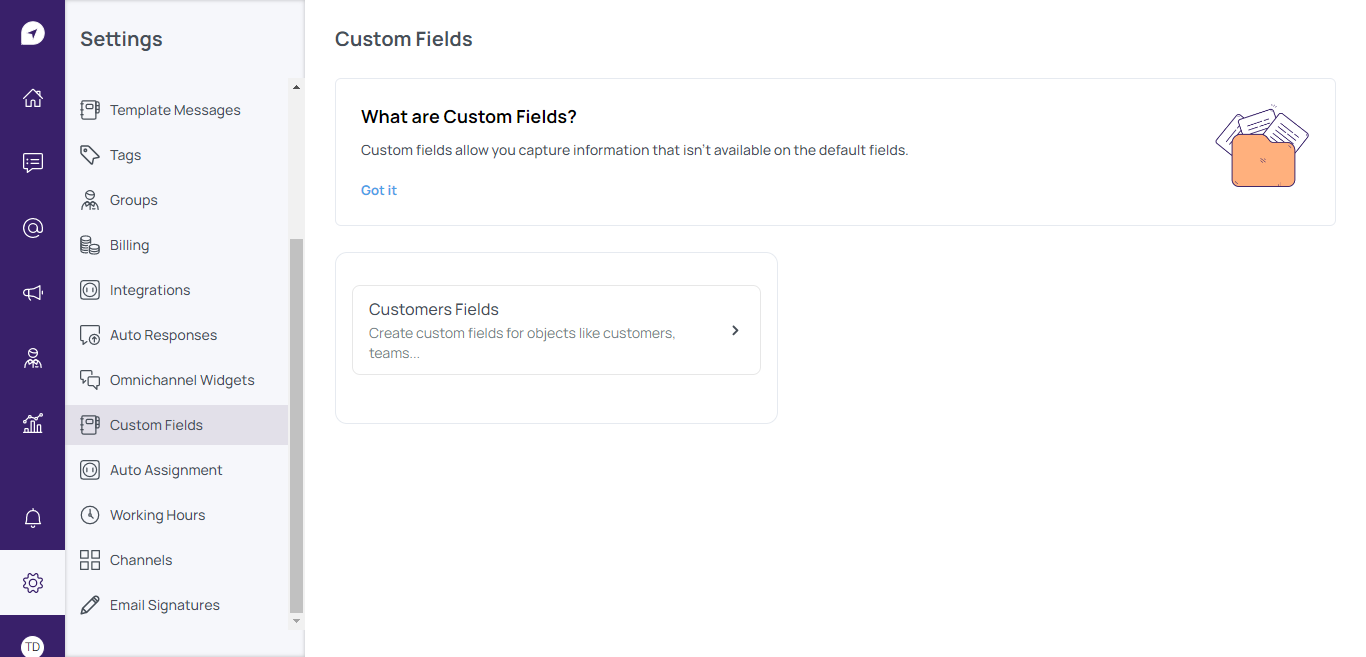Expand Customers Fields with the chevron arrow
This screenshot has height=657, width=1366.
(735, 330)
